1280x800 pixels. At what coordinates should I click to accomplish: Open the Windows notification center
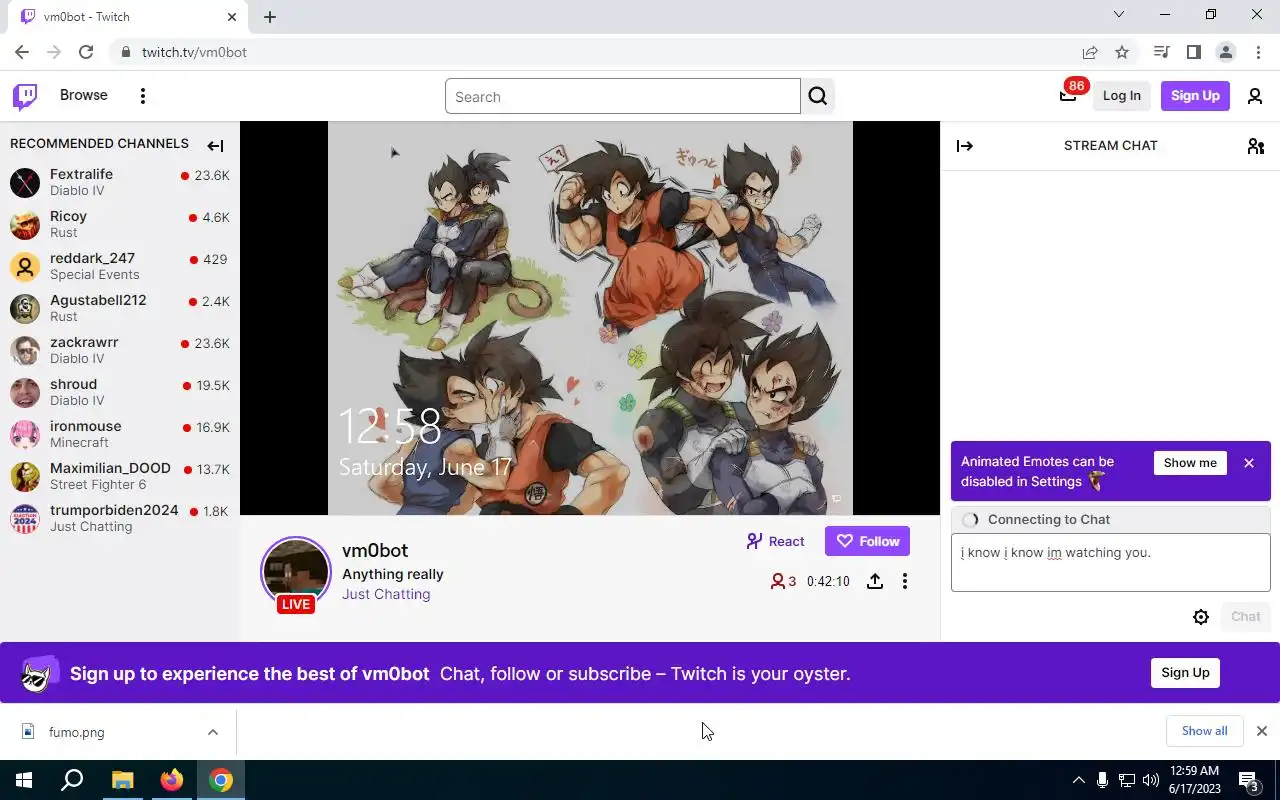tap(1249, 780)
